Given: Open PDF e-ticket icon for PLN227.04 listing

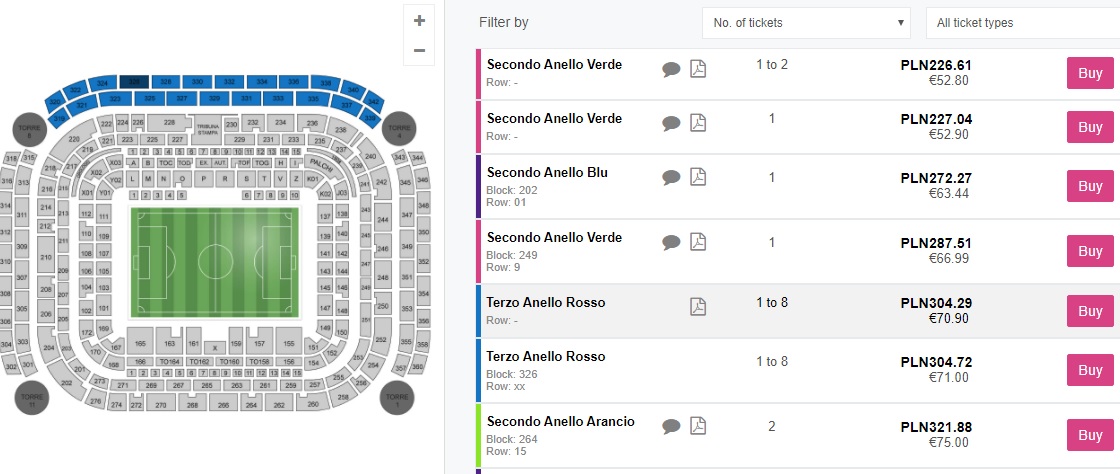Looking at the screenshot, I should (x=698, y=123).
